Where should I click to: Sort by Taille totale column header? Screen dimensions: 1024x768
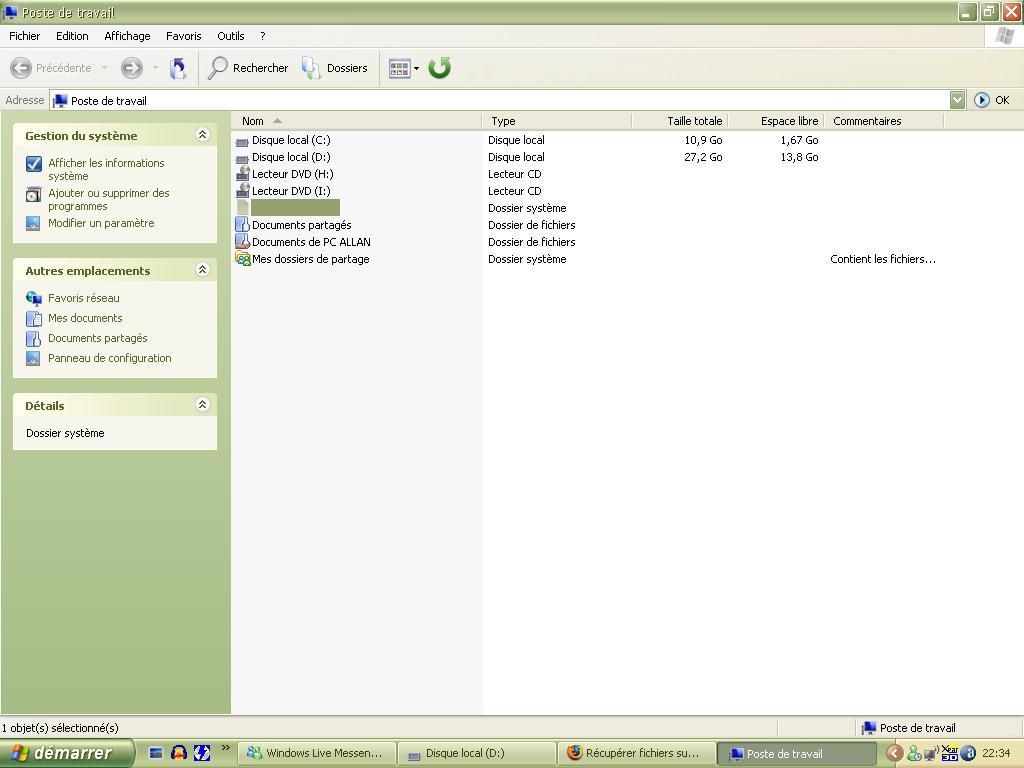click(x=680, y=121)
